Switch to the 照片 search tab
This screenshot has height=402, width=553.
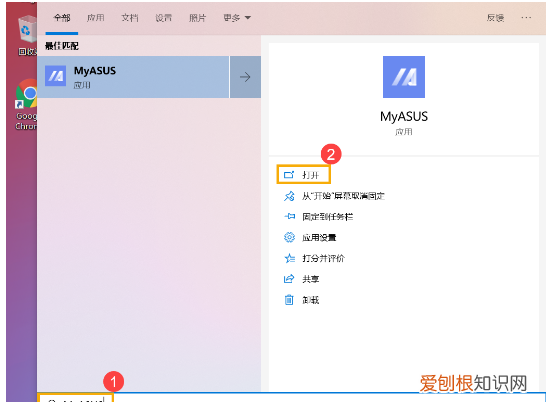point(198,18)
